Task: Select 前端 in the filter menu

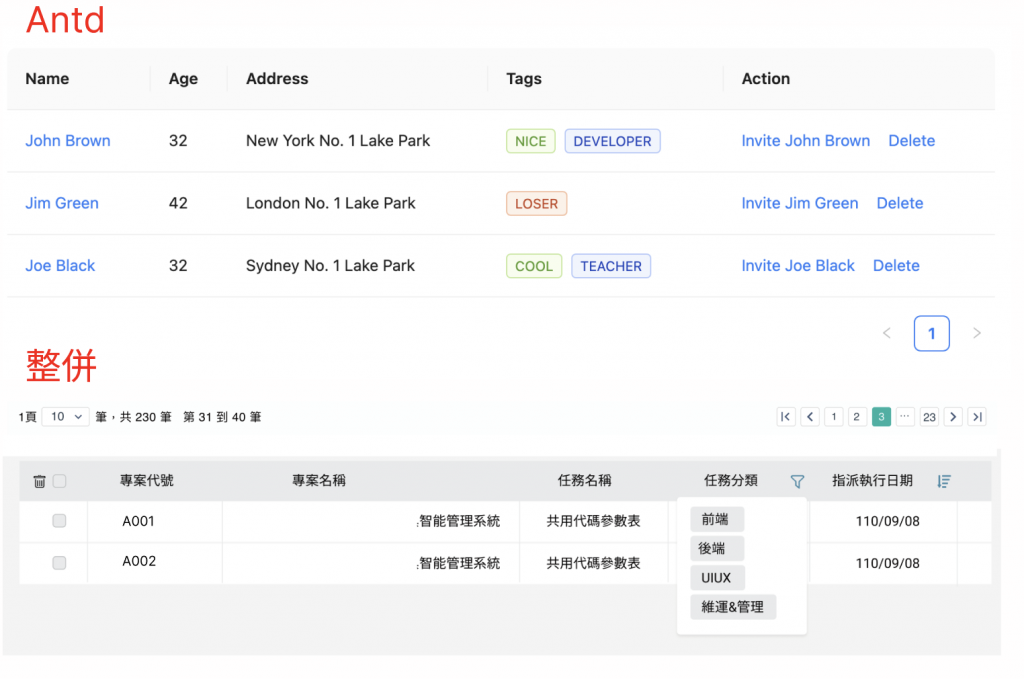Action: 716,519
